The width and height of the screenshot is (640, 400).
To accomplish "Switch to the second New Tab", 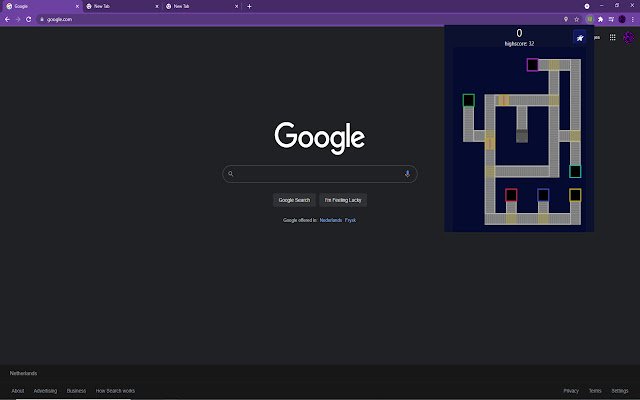I will 201,7.
